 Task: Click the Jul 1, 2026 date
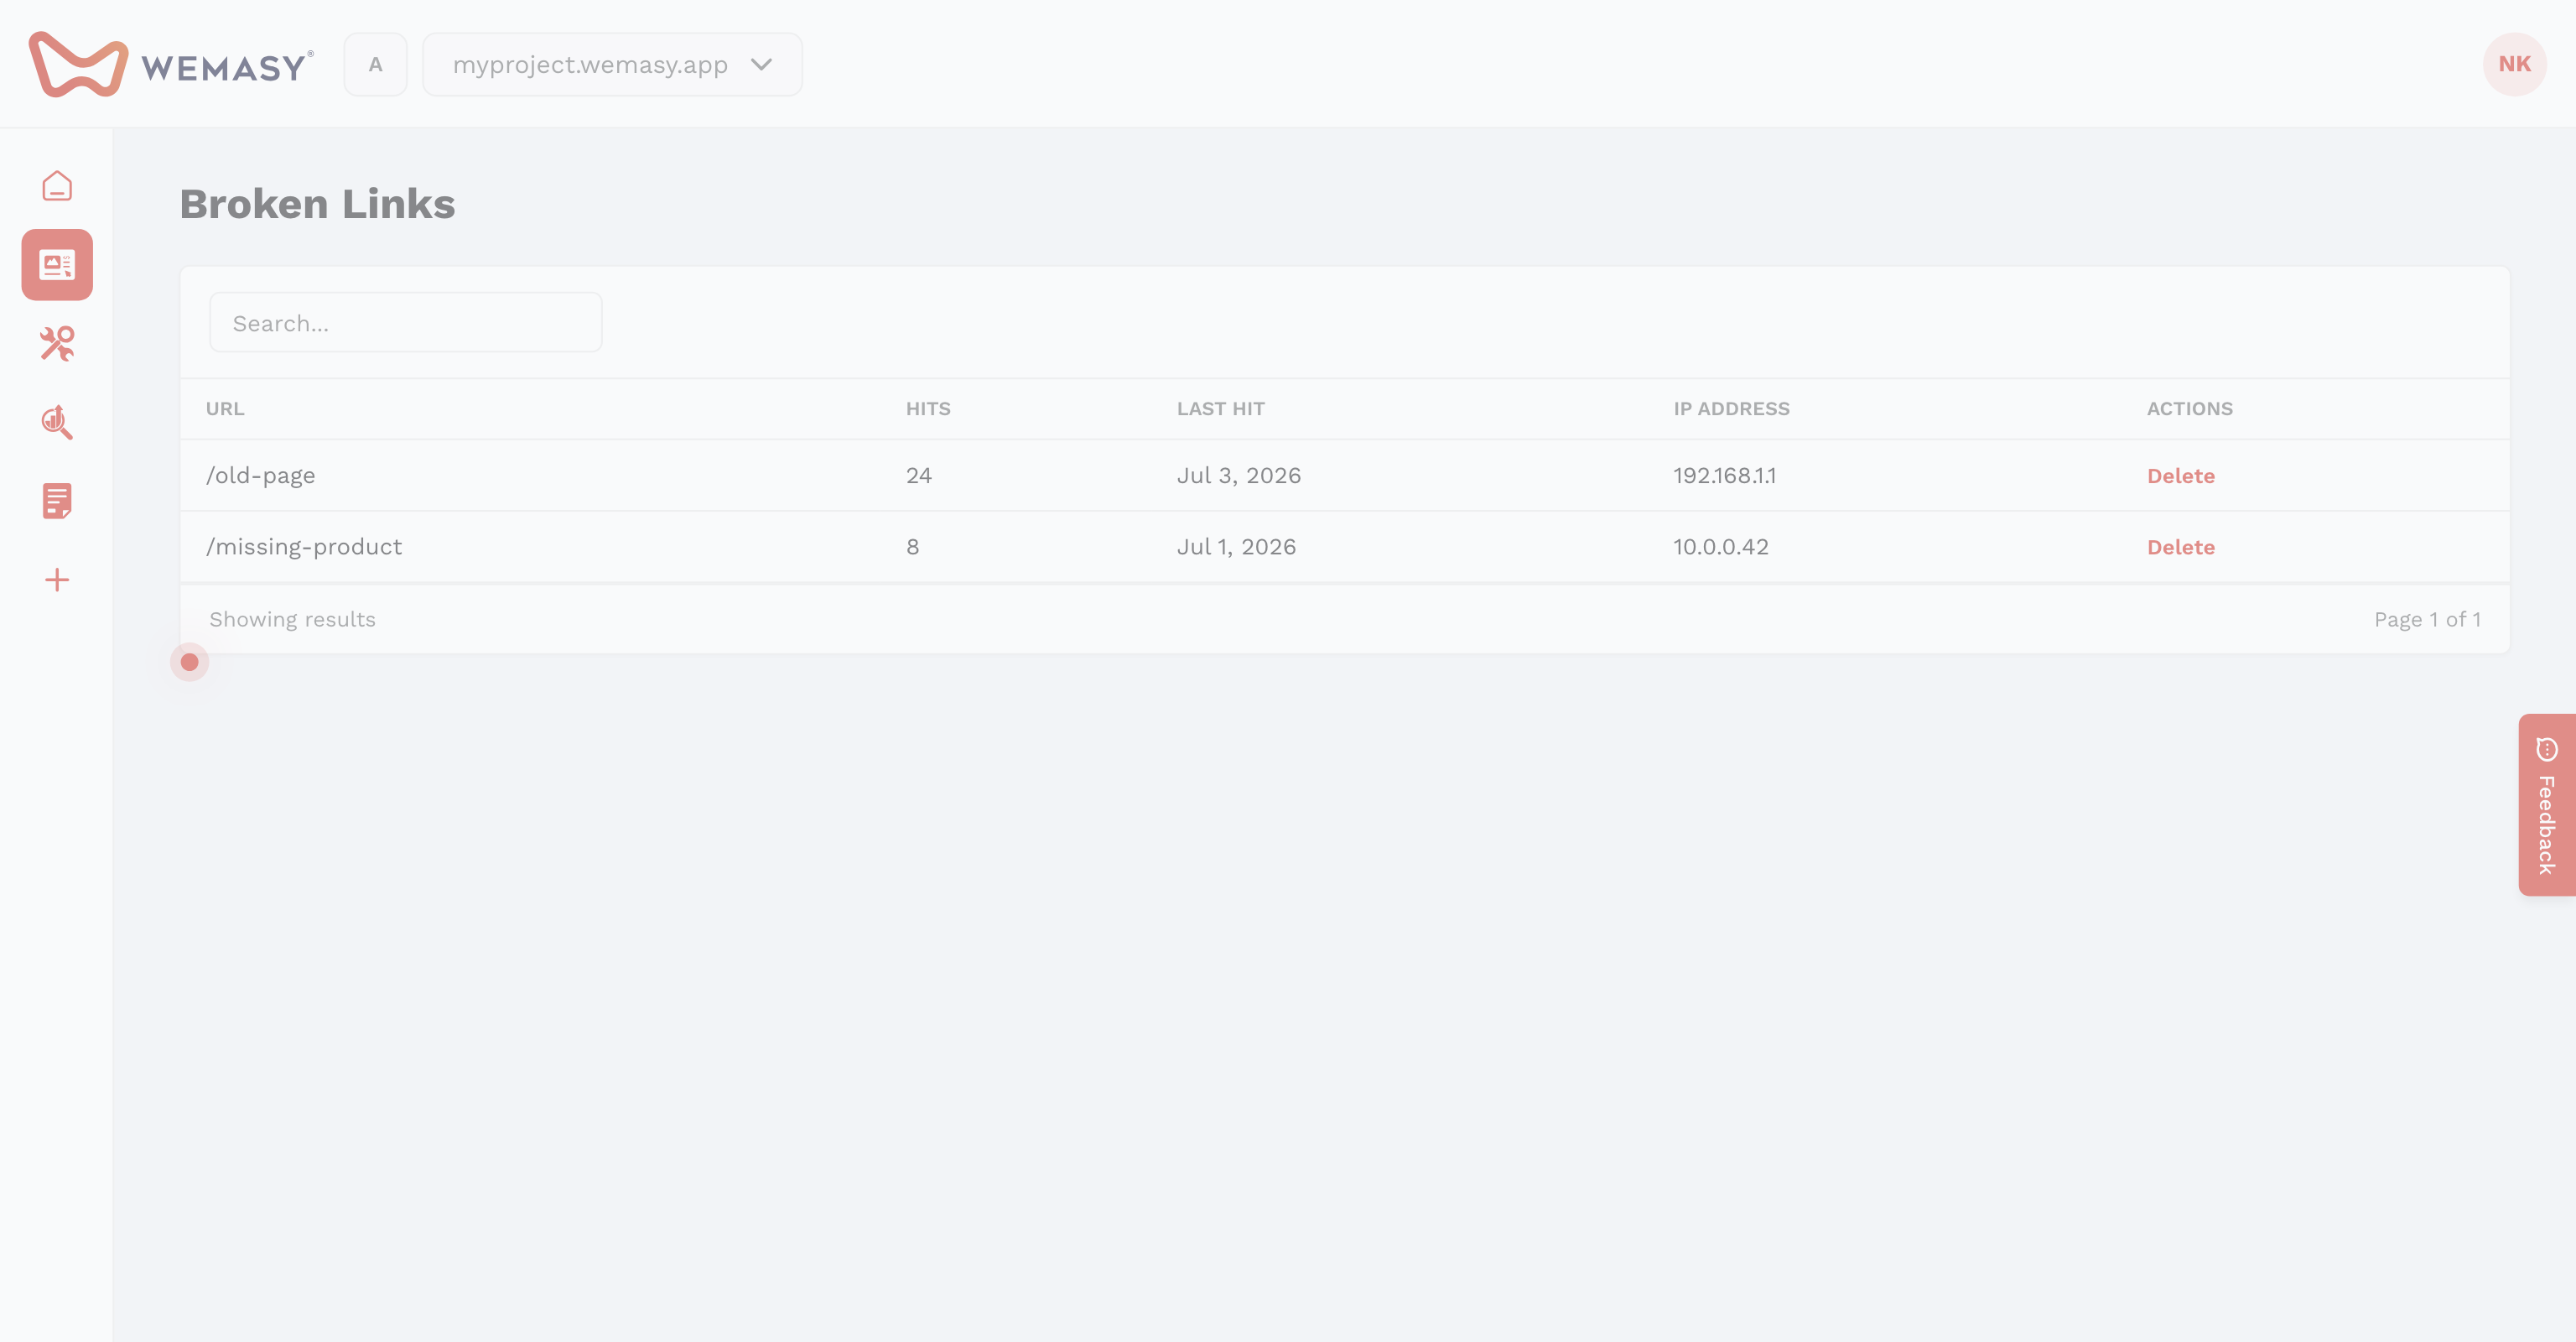(1236, 547)
